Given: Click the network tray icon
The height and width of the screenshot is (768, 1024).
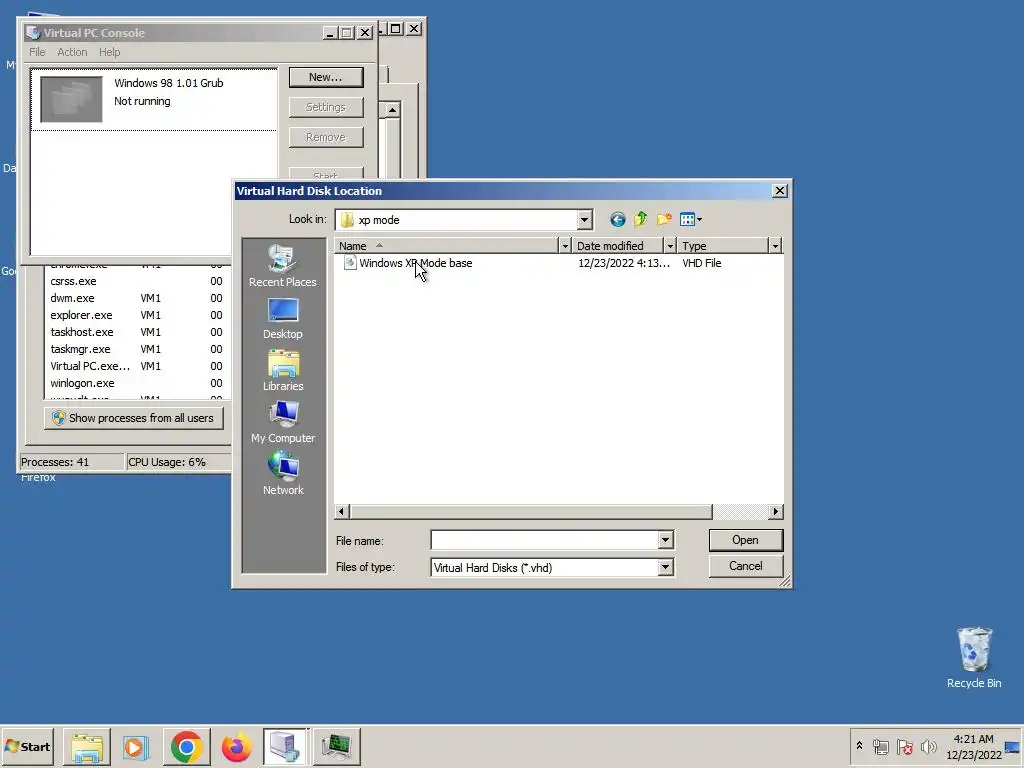Looking at the screenshot, I should coord(880,746).
